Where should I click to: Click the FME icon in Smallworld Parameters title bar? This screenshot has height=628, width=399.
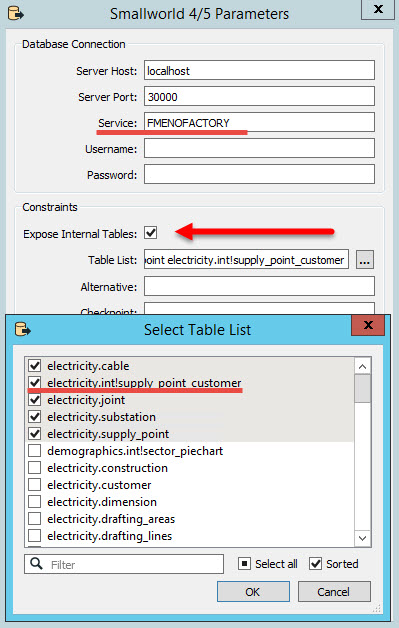(16, 13)
